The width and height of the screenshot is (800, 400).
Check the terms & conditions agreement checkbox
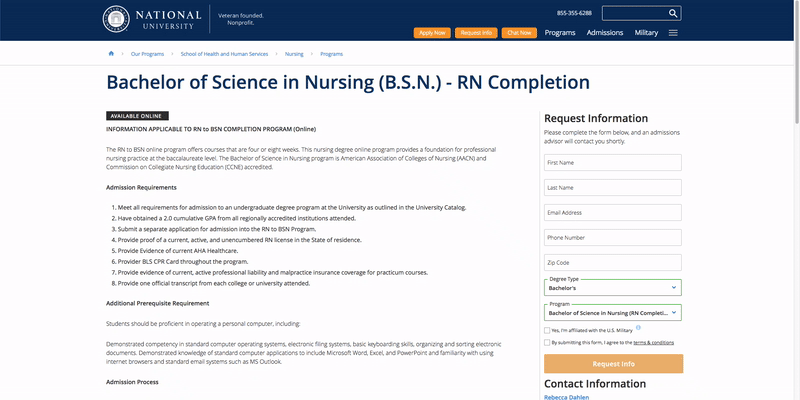click(x=547, y=343)
